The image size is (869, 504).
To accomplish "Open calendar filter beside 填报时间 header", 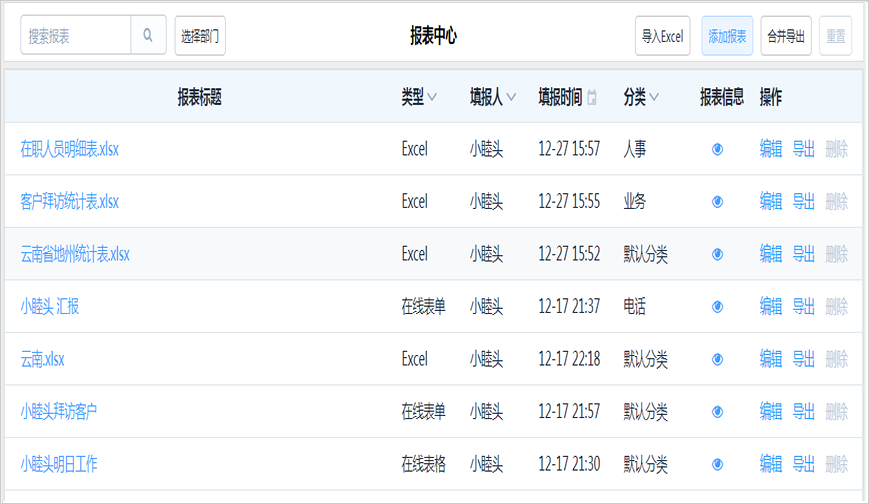I will [x=592, y=97].
